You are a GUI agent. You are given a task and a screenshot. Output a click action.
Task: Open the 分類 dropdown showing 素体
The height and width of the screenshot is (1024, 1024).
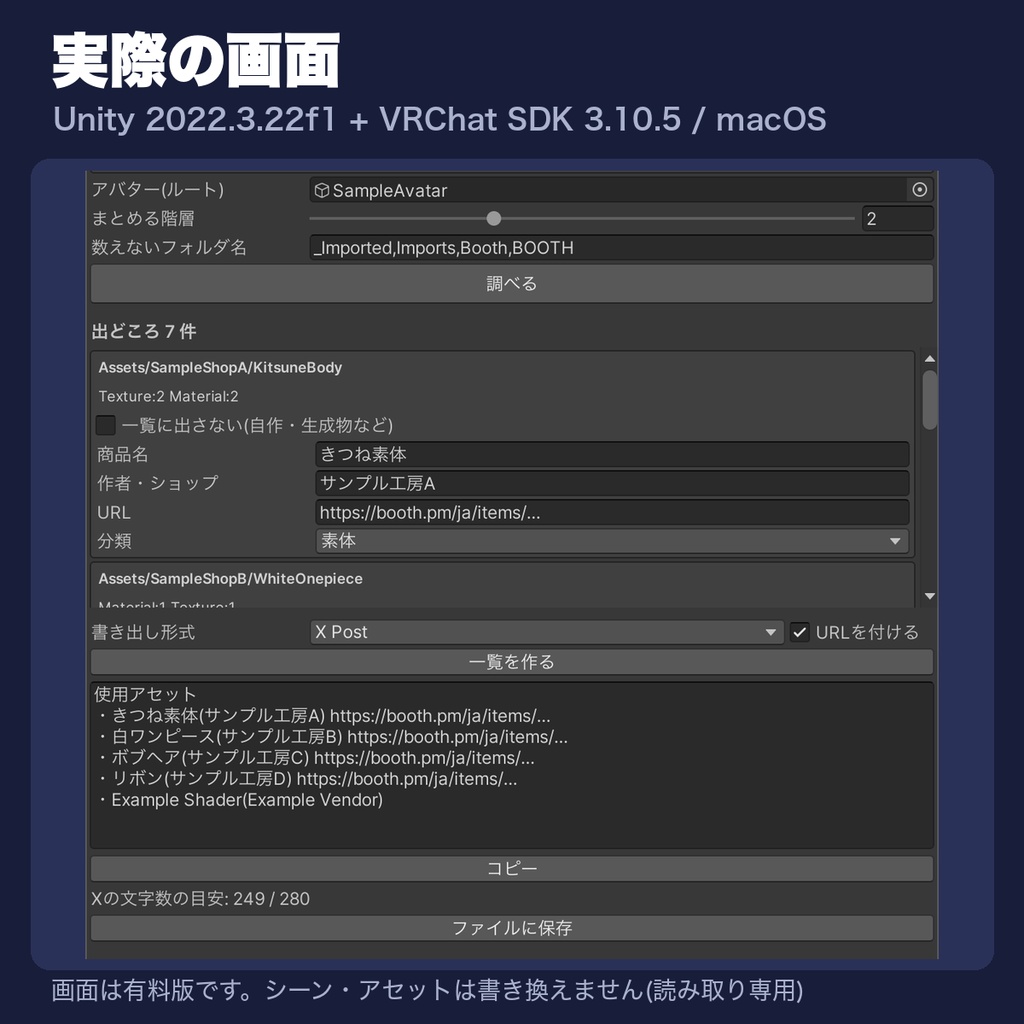coord(612,541)
